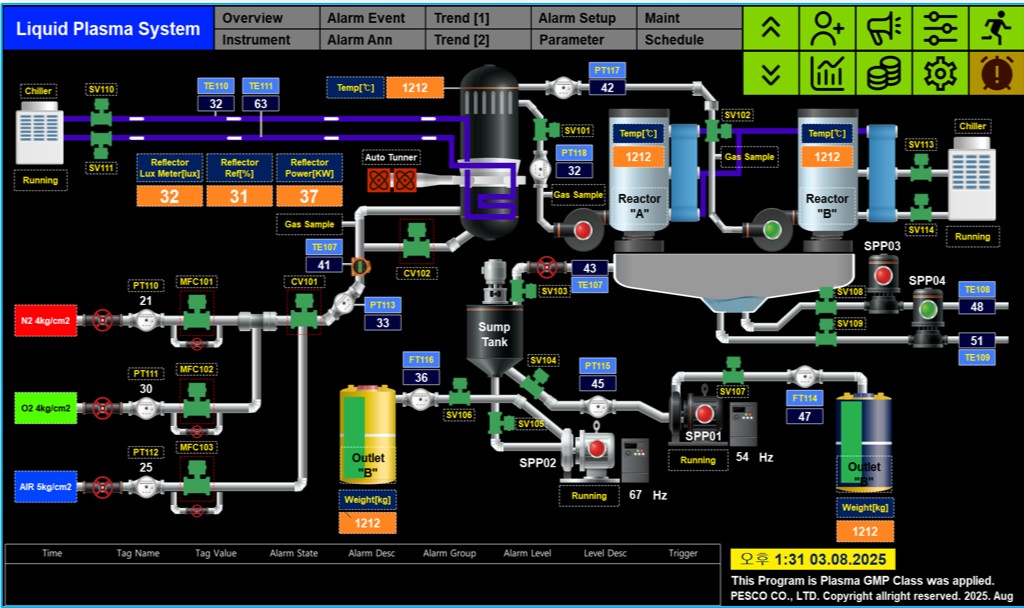
Task: Open the bar chart trend icon
Action: point(827,73)
